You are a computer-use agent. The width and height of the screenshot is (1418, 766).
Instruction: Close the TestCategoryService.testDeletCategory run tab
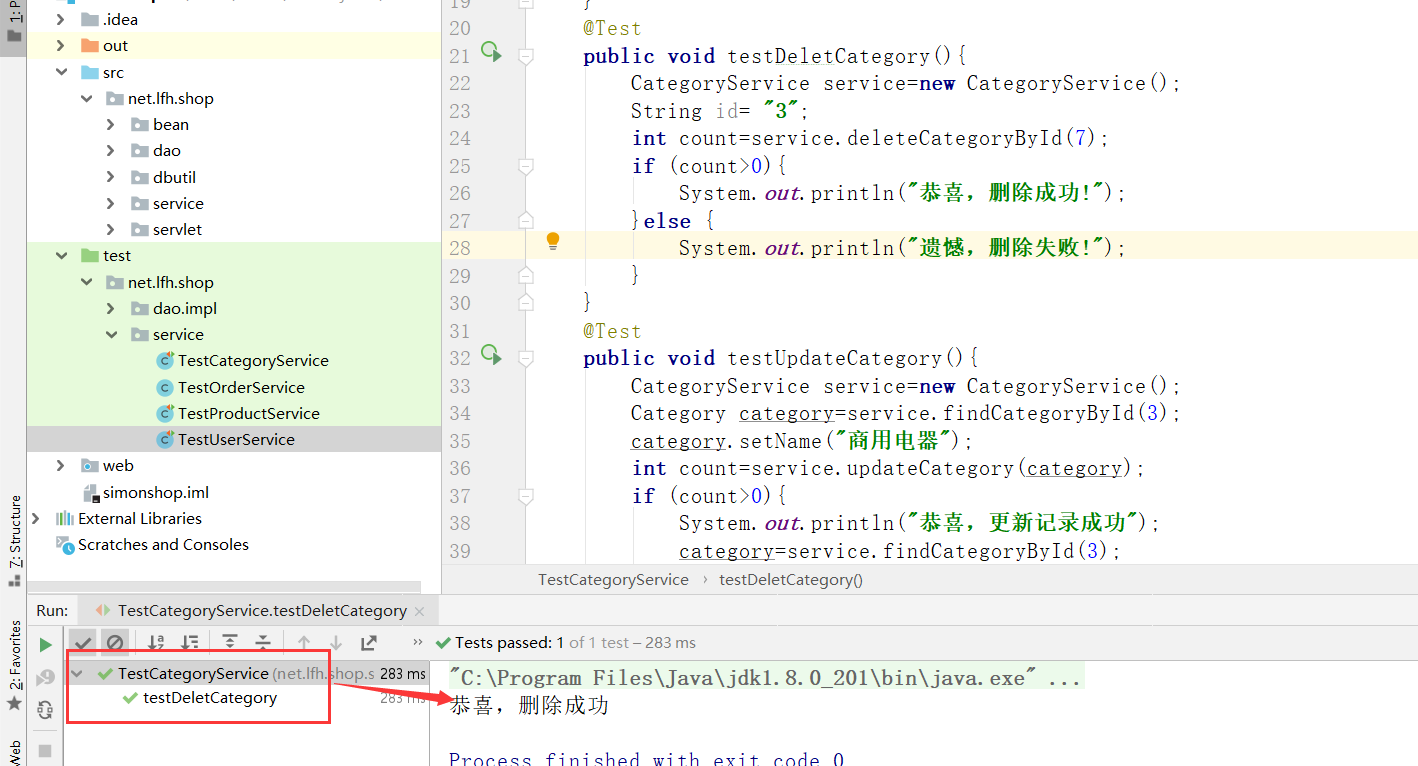coord(419,611)
